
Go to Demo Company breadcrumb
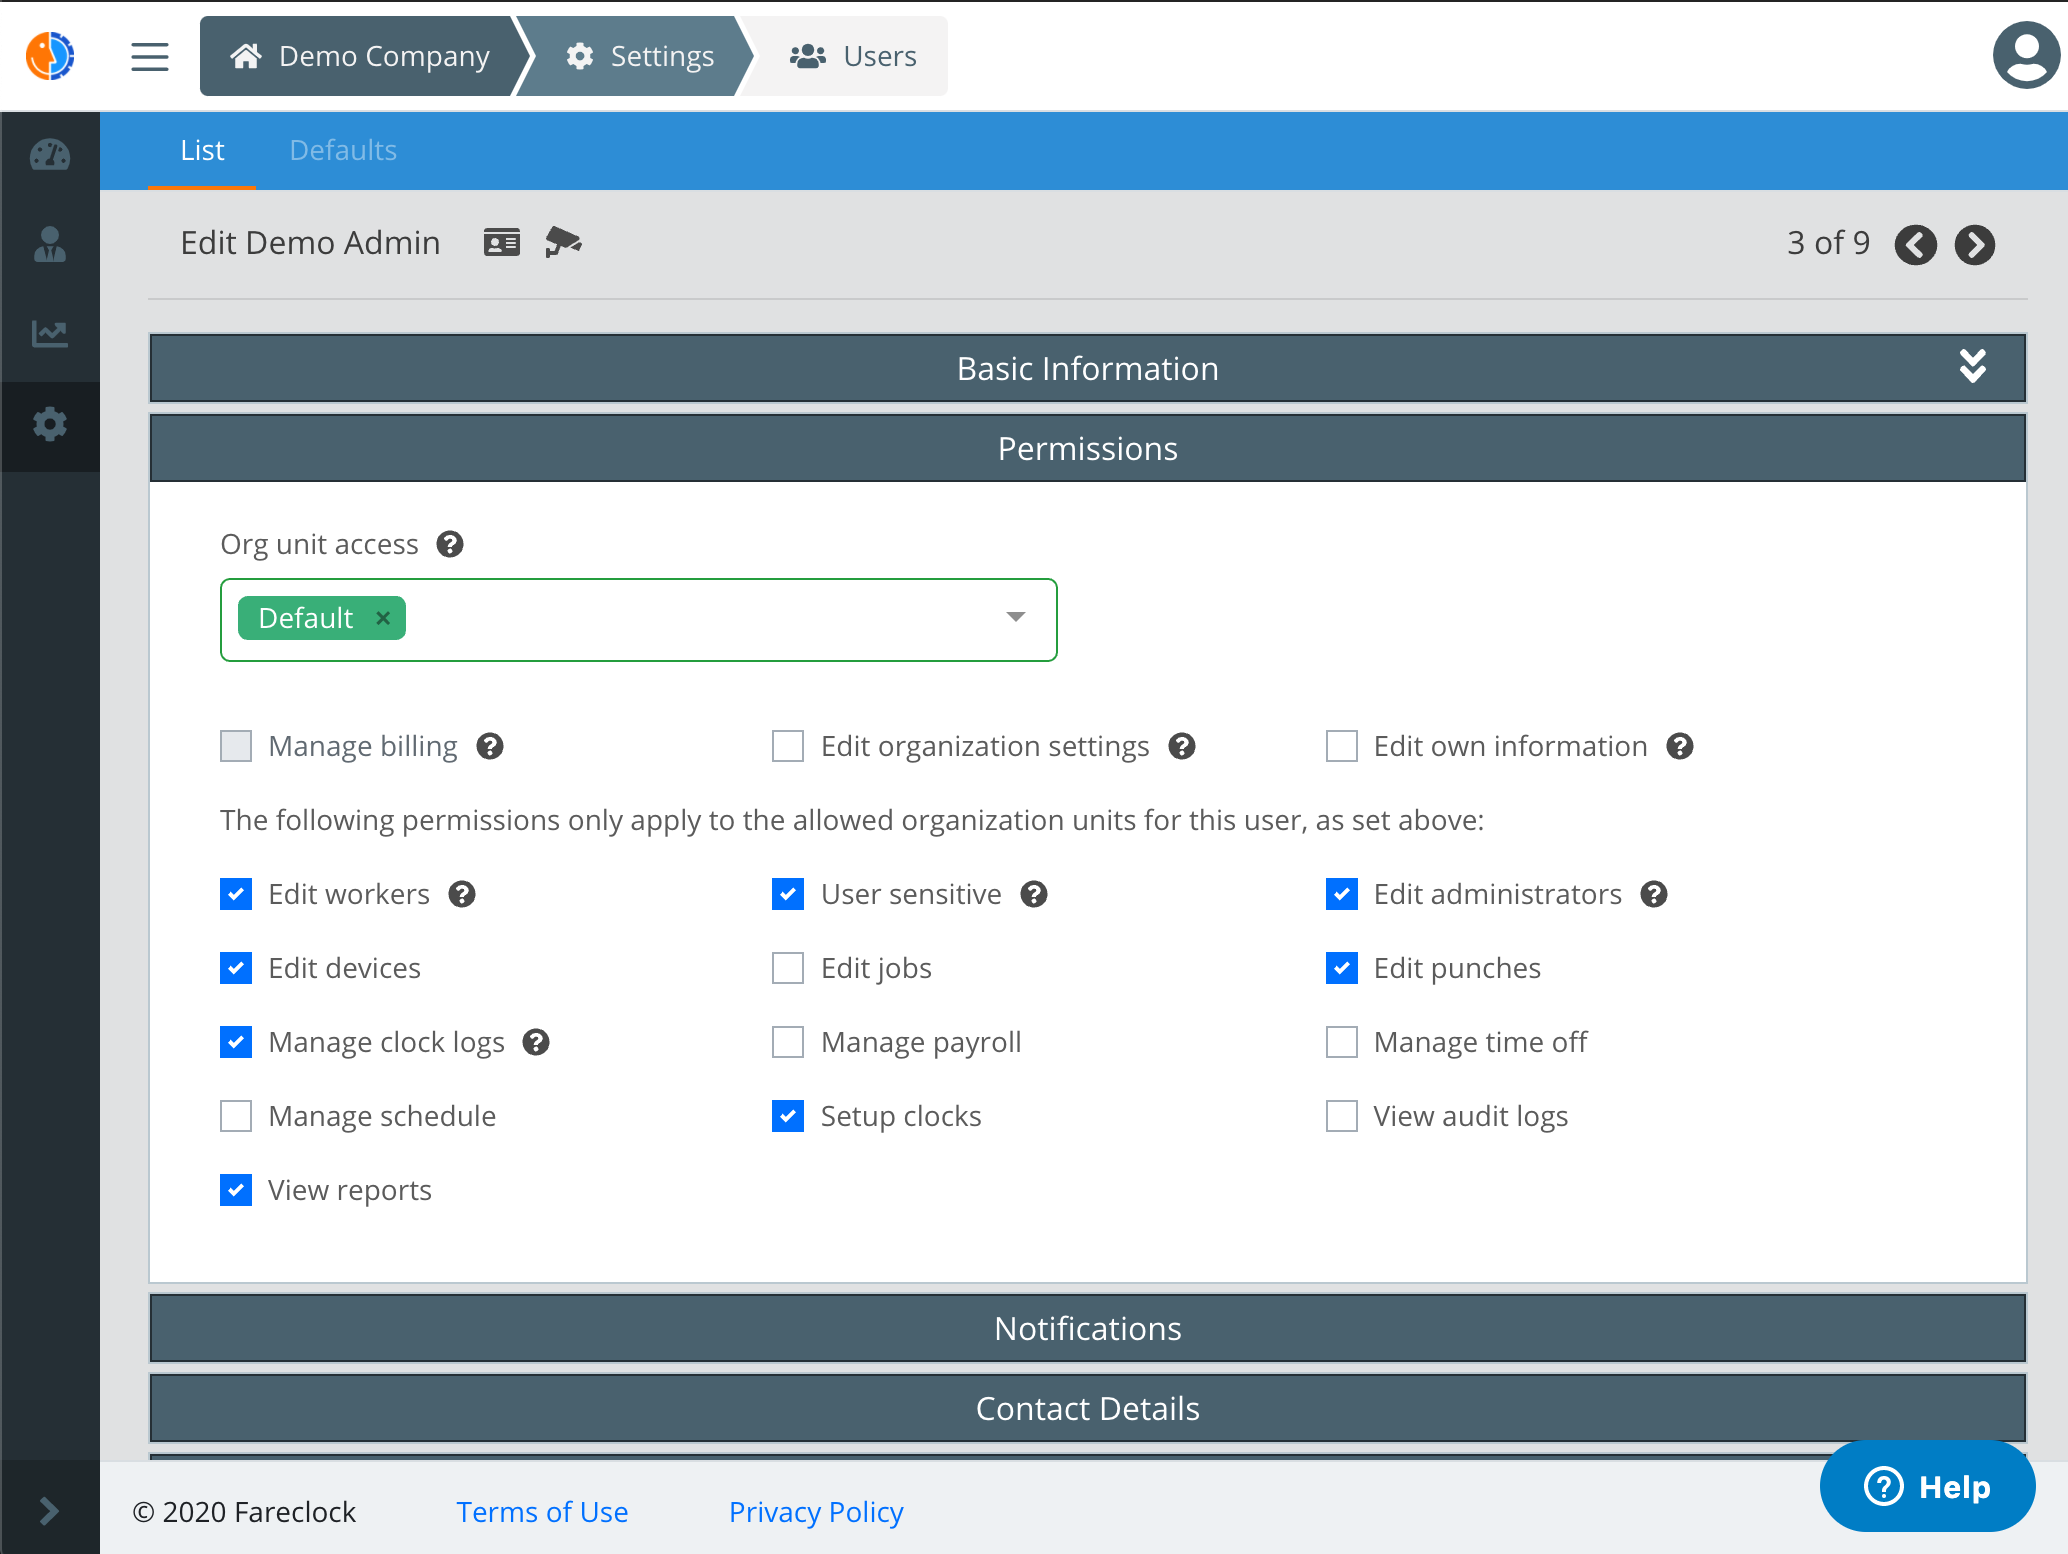click(x=360, y=56)
